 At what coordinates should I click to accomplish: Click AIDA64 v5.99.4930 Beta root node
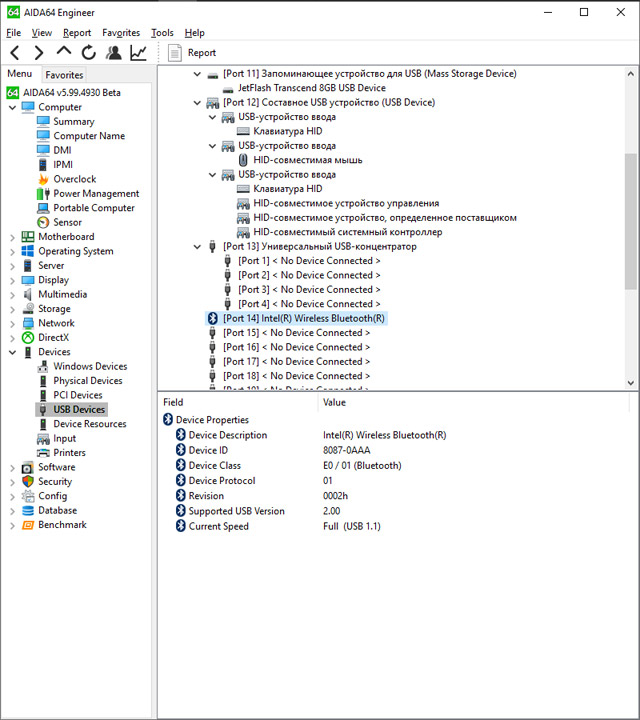[x=72, y=93]
